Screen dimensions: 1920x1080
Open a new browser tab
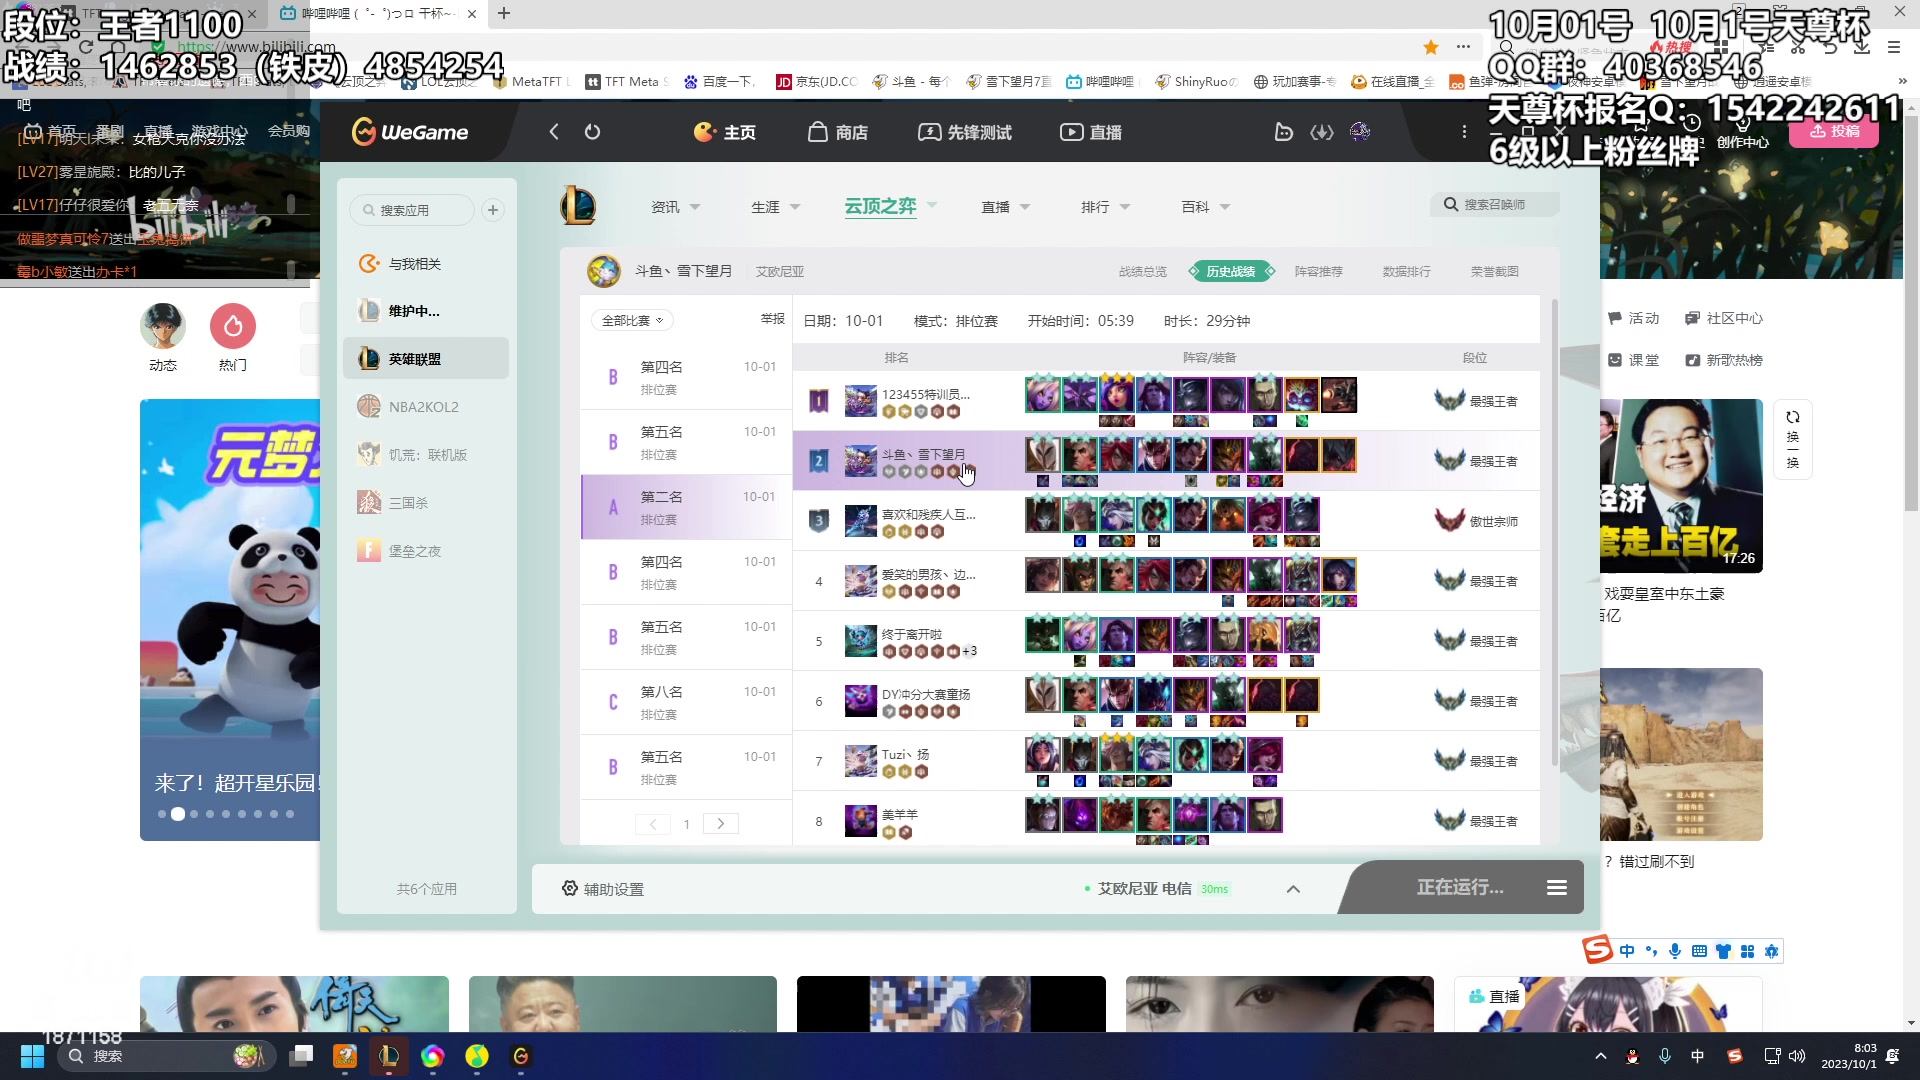504,13
